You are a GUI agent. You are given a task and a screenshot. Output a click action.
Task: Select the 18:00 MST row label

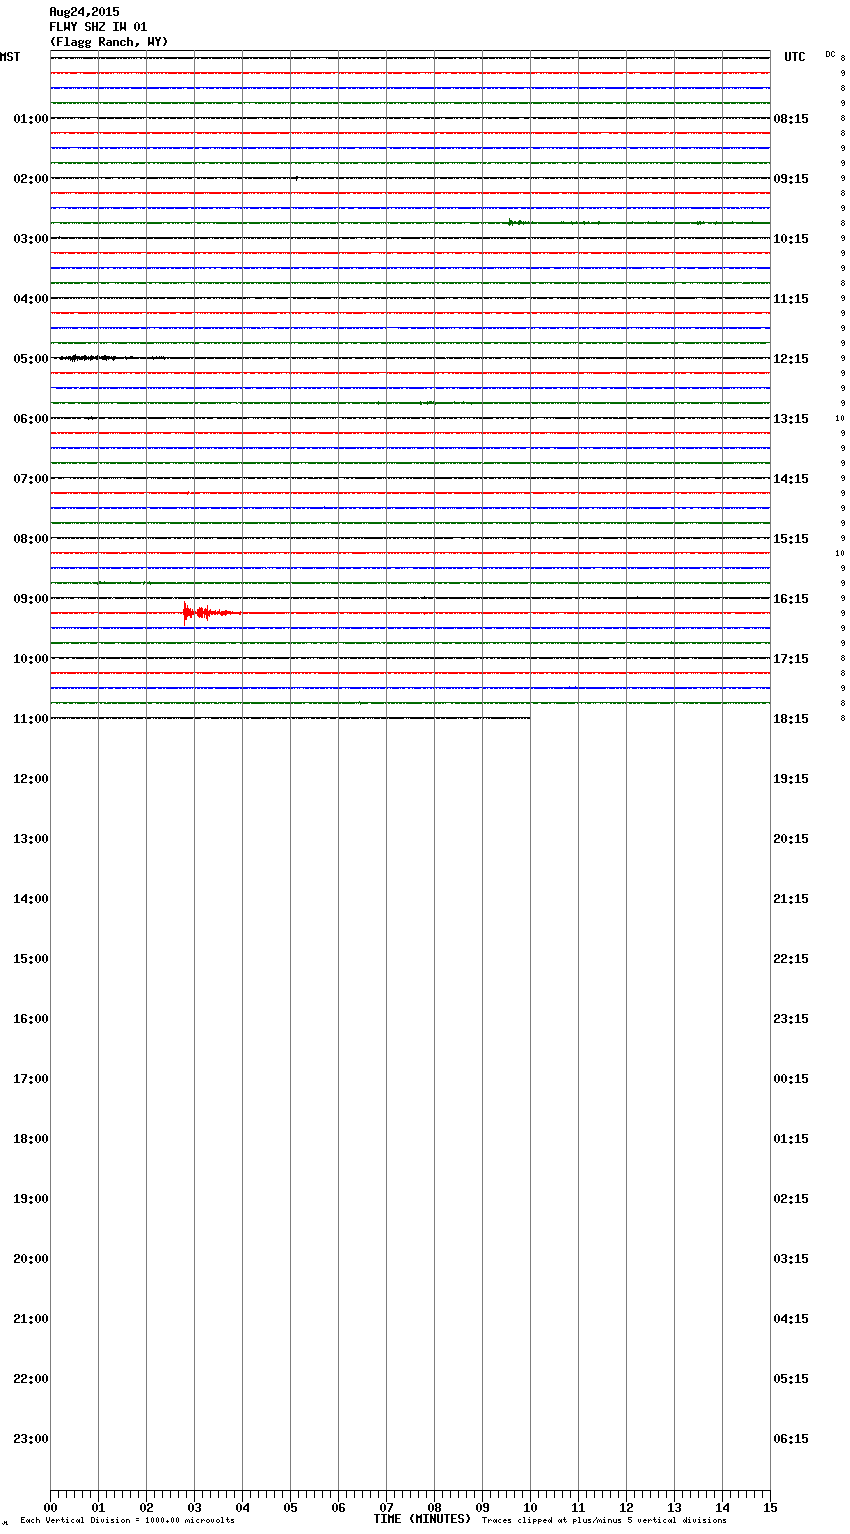coord(30,1139)
